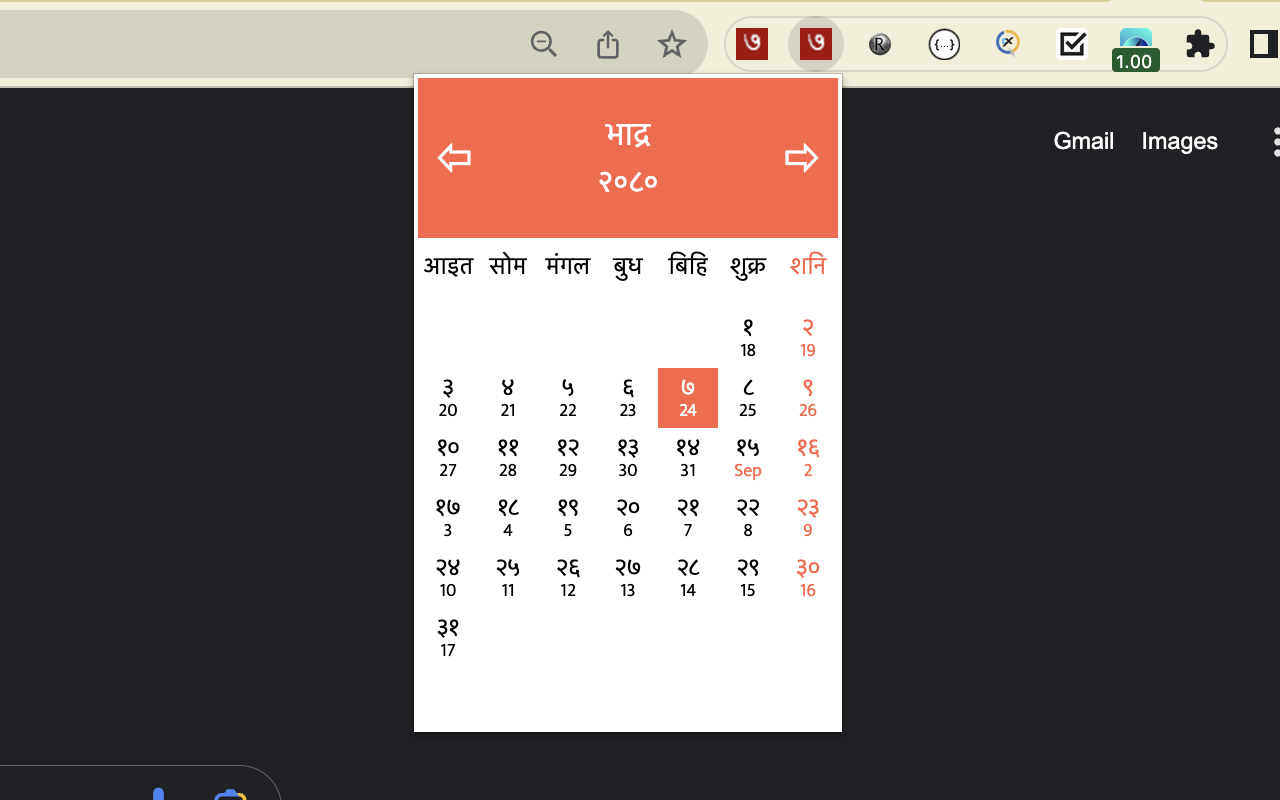
Task: Open the share page icon
Action: coord(608,44)
